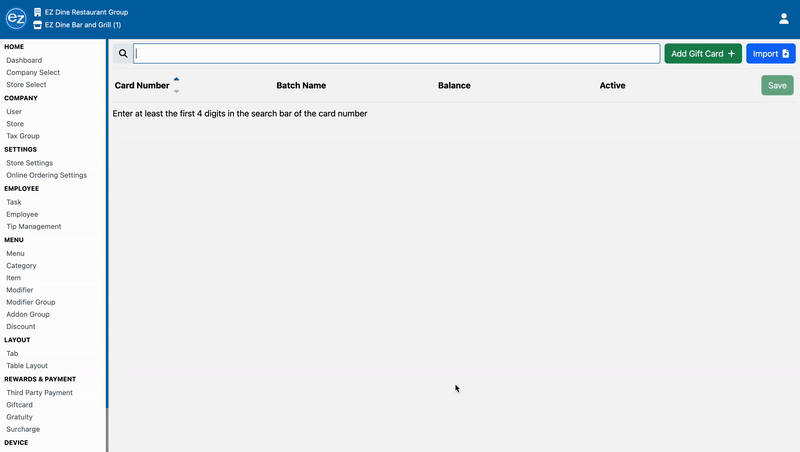Click the Batch Name column header
800x452 pixels.
[301, 85]
